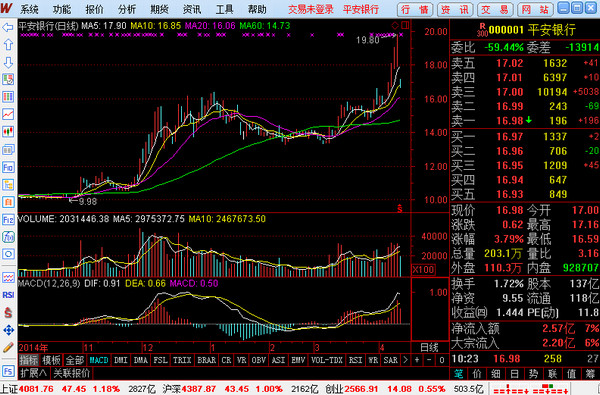Image resolution: width=600 pixels, height=395 pixels.
Task: Open the 日线 period selector
Action: point(429,348)
